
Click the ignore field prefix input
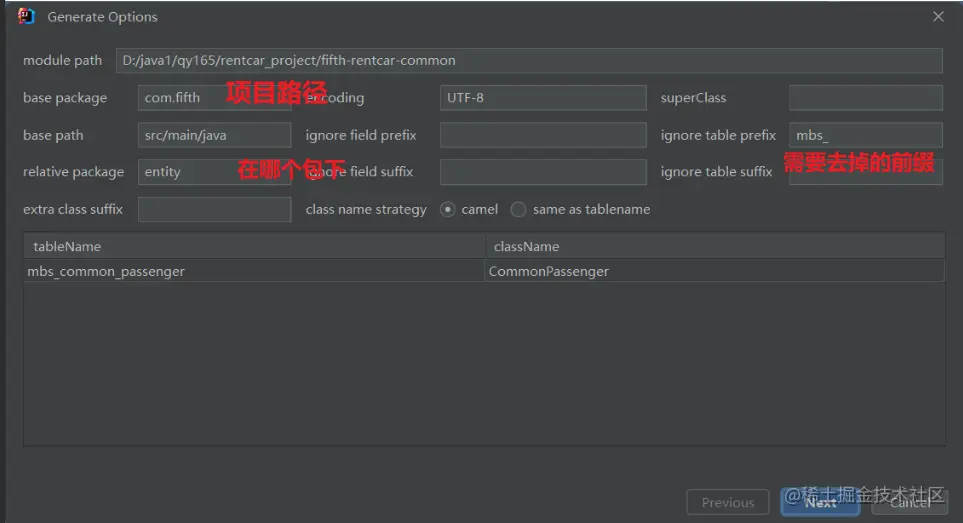pos(543,135)
